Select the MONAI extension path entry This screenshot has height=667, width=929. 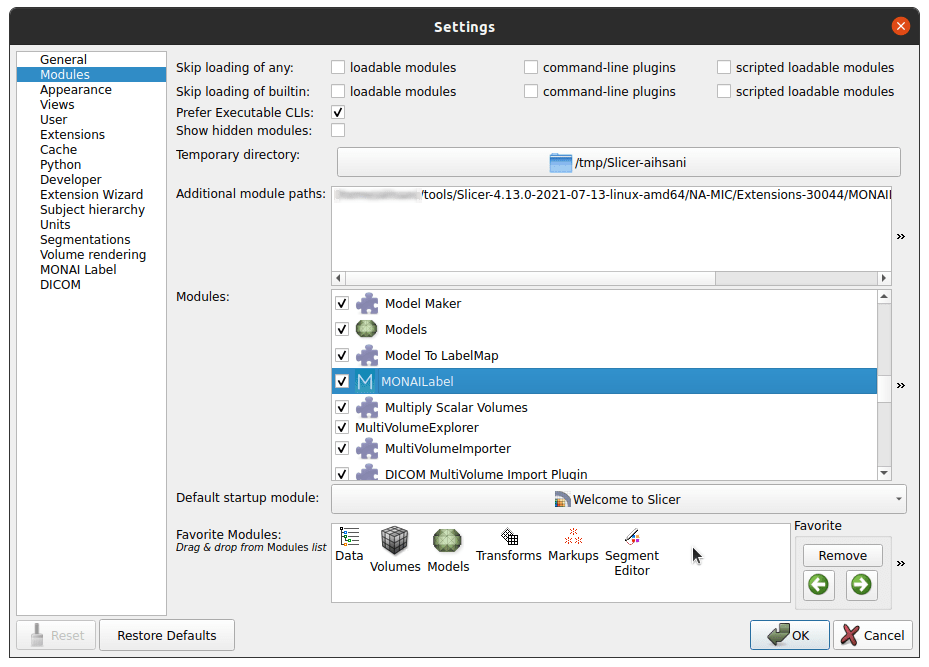(611, 195)
